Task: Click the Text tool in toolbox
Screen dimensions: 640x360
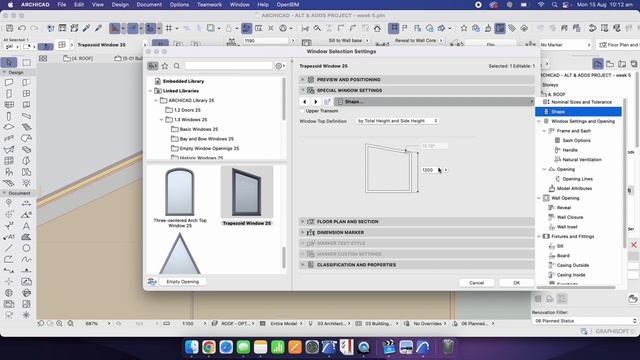Action: (26, 226)
